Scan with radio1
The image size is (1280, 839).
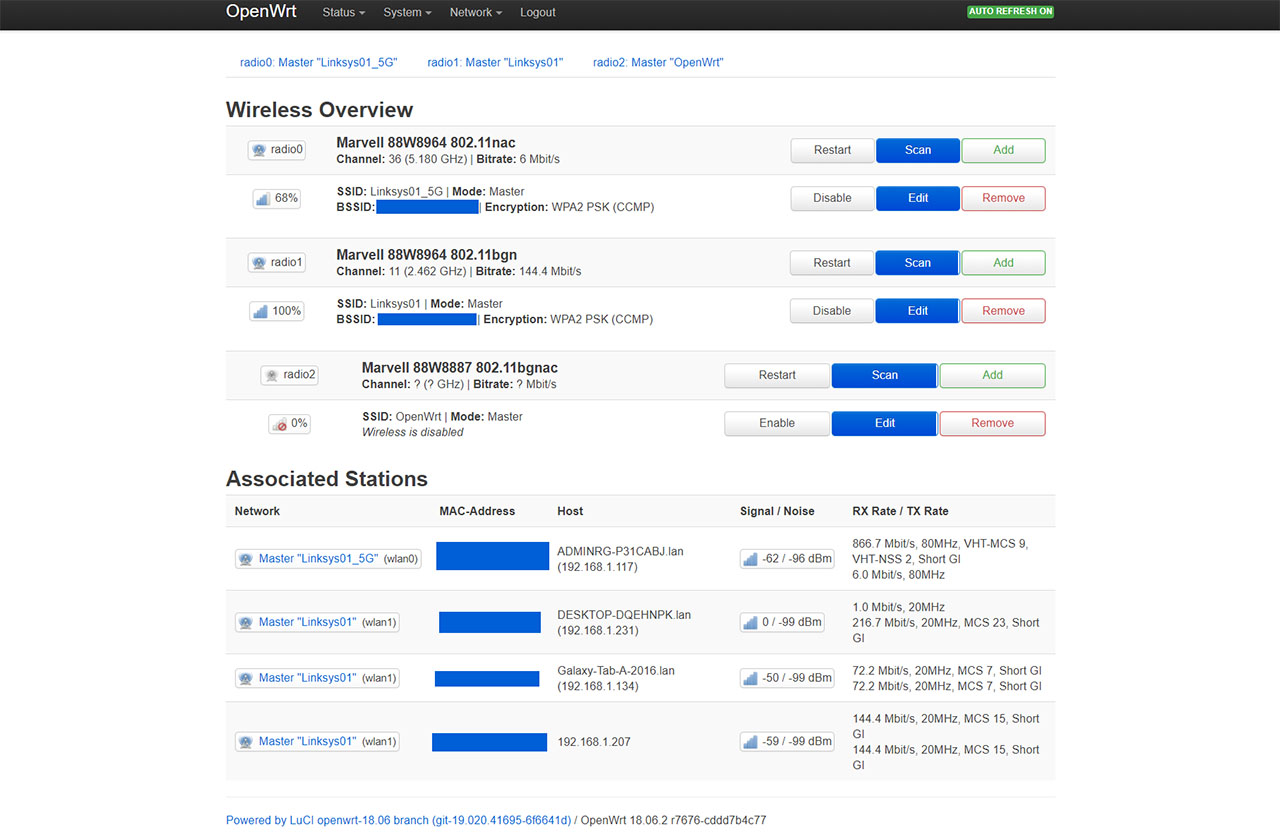918,263
